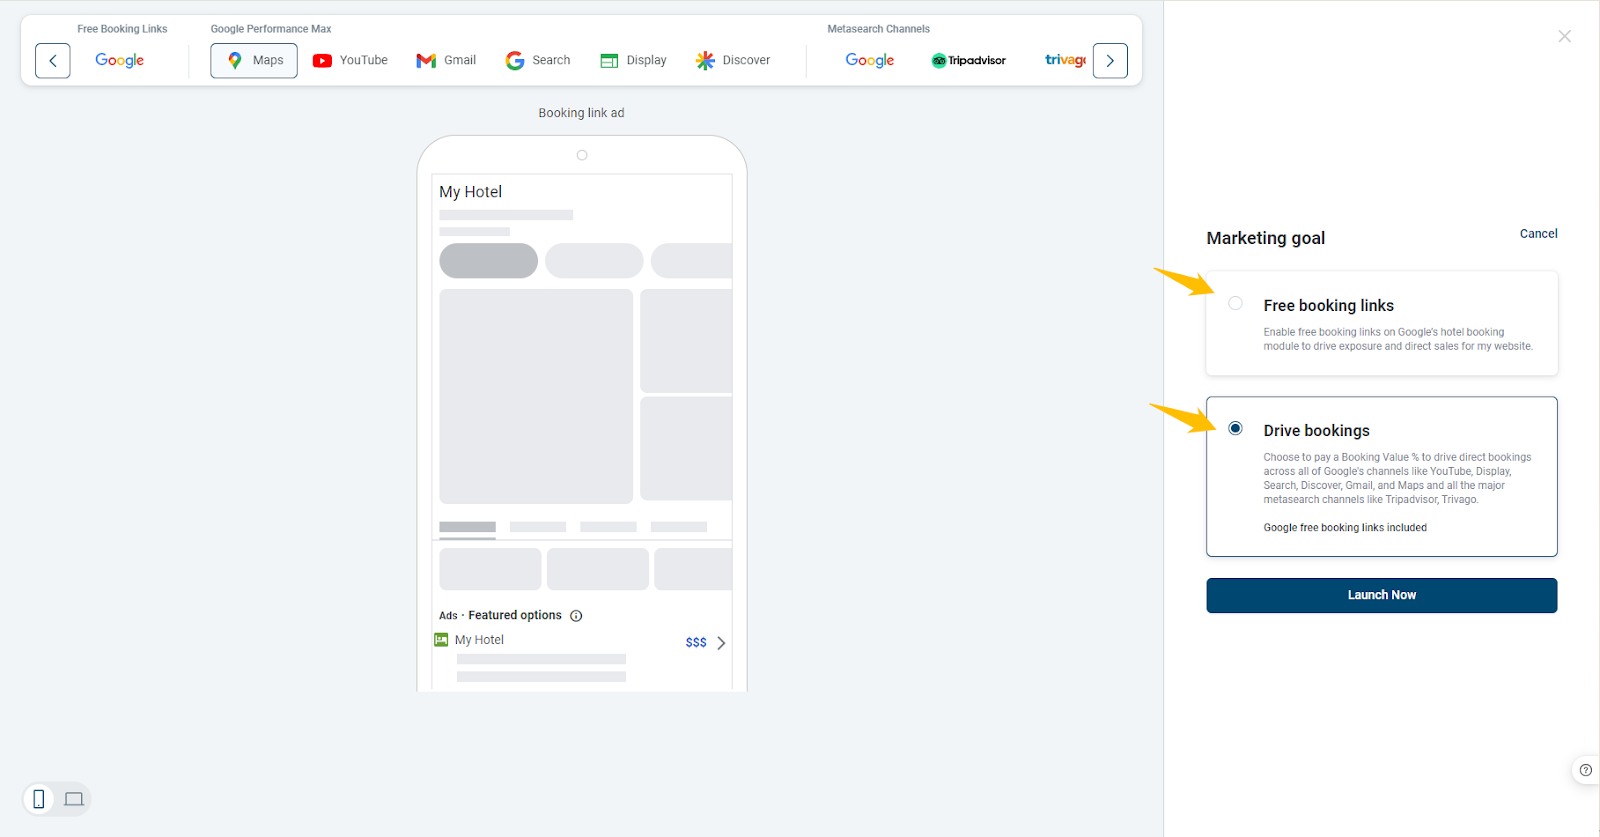Viewport: 1600px width, 837px height.
Task: Click the Marketing goal heading
Action: [1265, 238]
